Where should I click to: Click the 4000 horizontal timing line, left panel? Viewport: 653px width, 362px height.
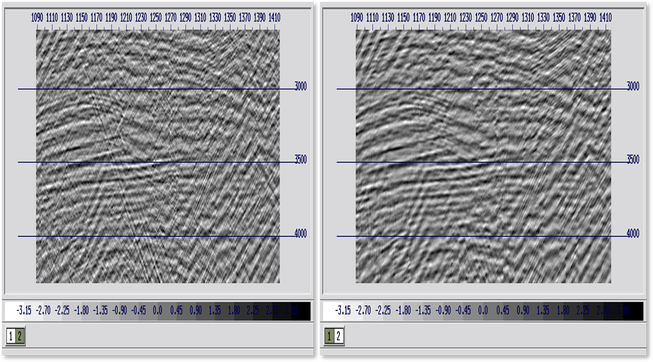coord(156,236)
